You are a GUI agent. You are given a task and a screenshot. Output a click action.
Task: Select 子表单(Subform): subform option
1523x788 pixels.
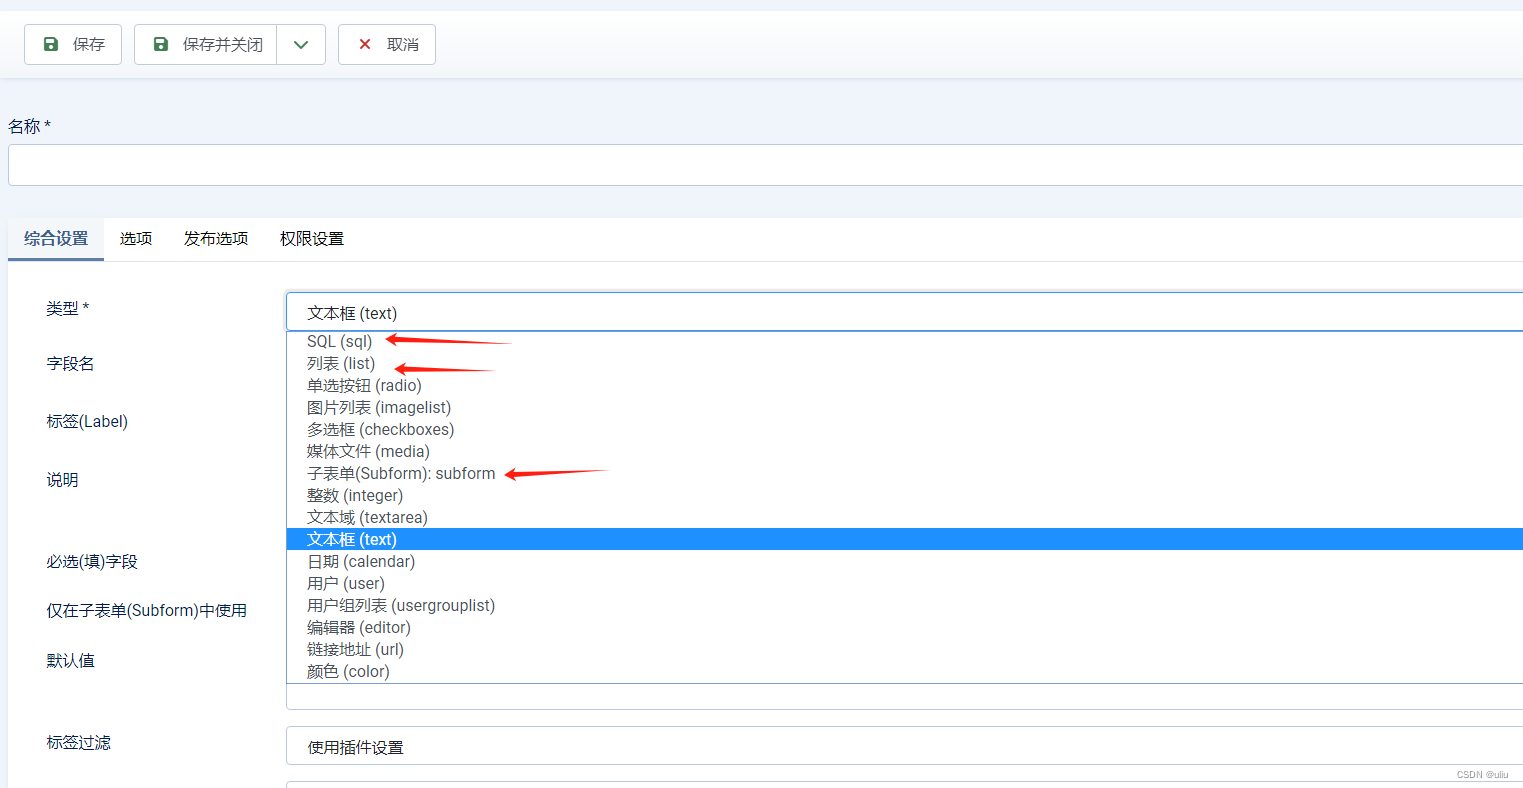[904, 474]
